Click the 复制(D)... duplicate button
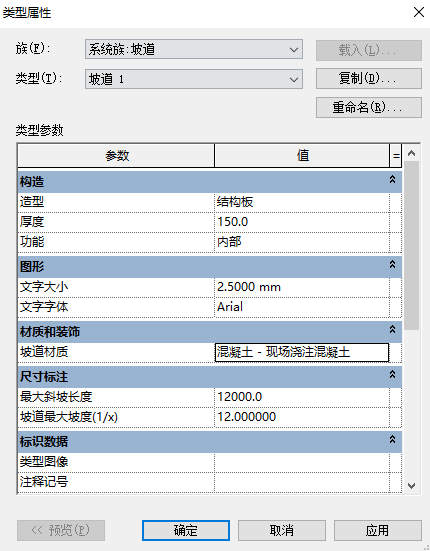The width and height of the screenshot is (430, 551). point(369,78)
